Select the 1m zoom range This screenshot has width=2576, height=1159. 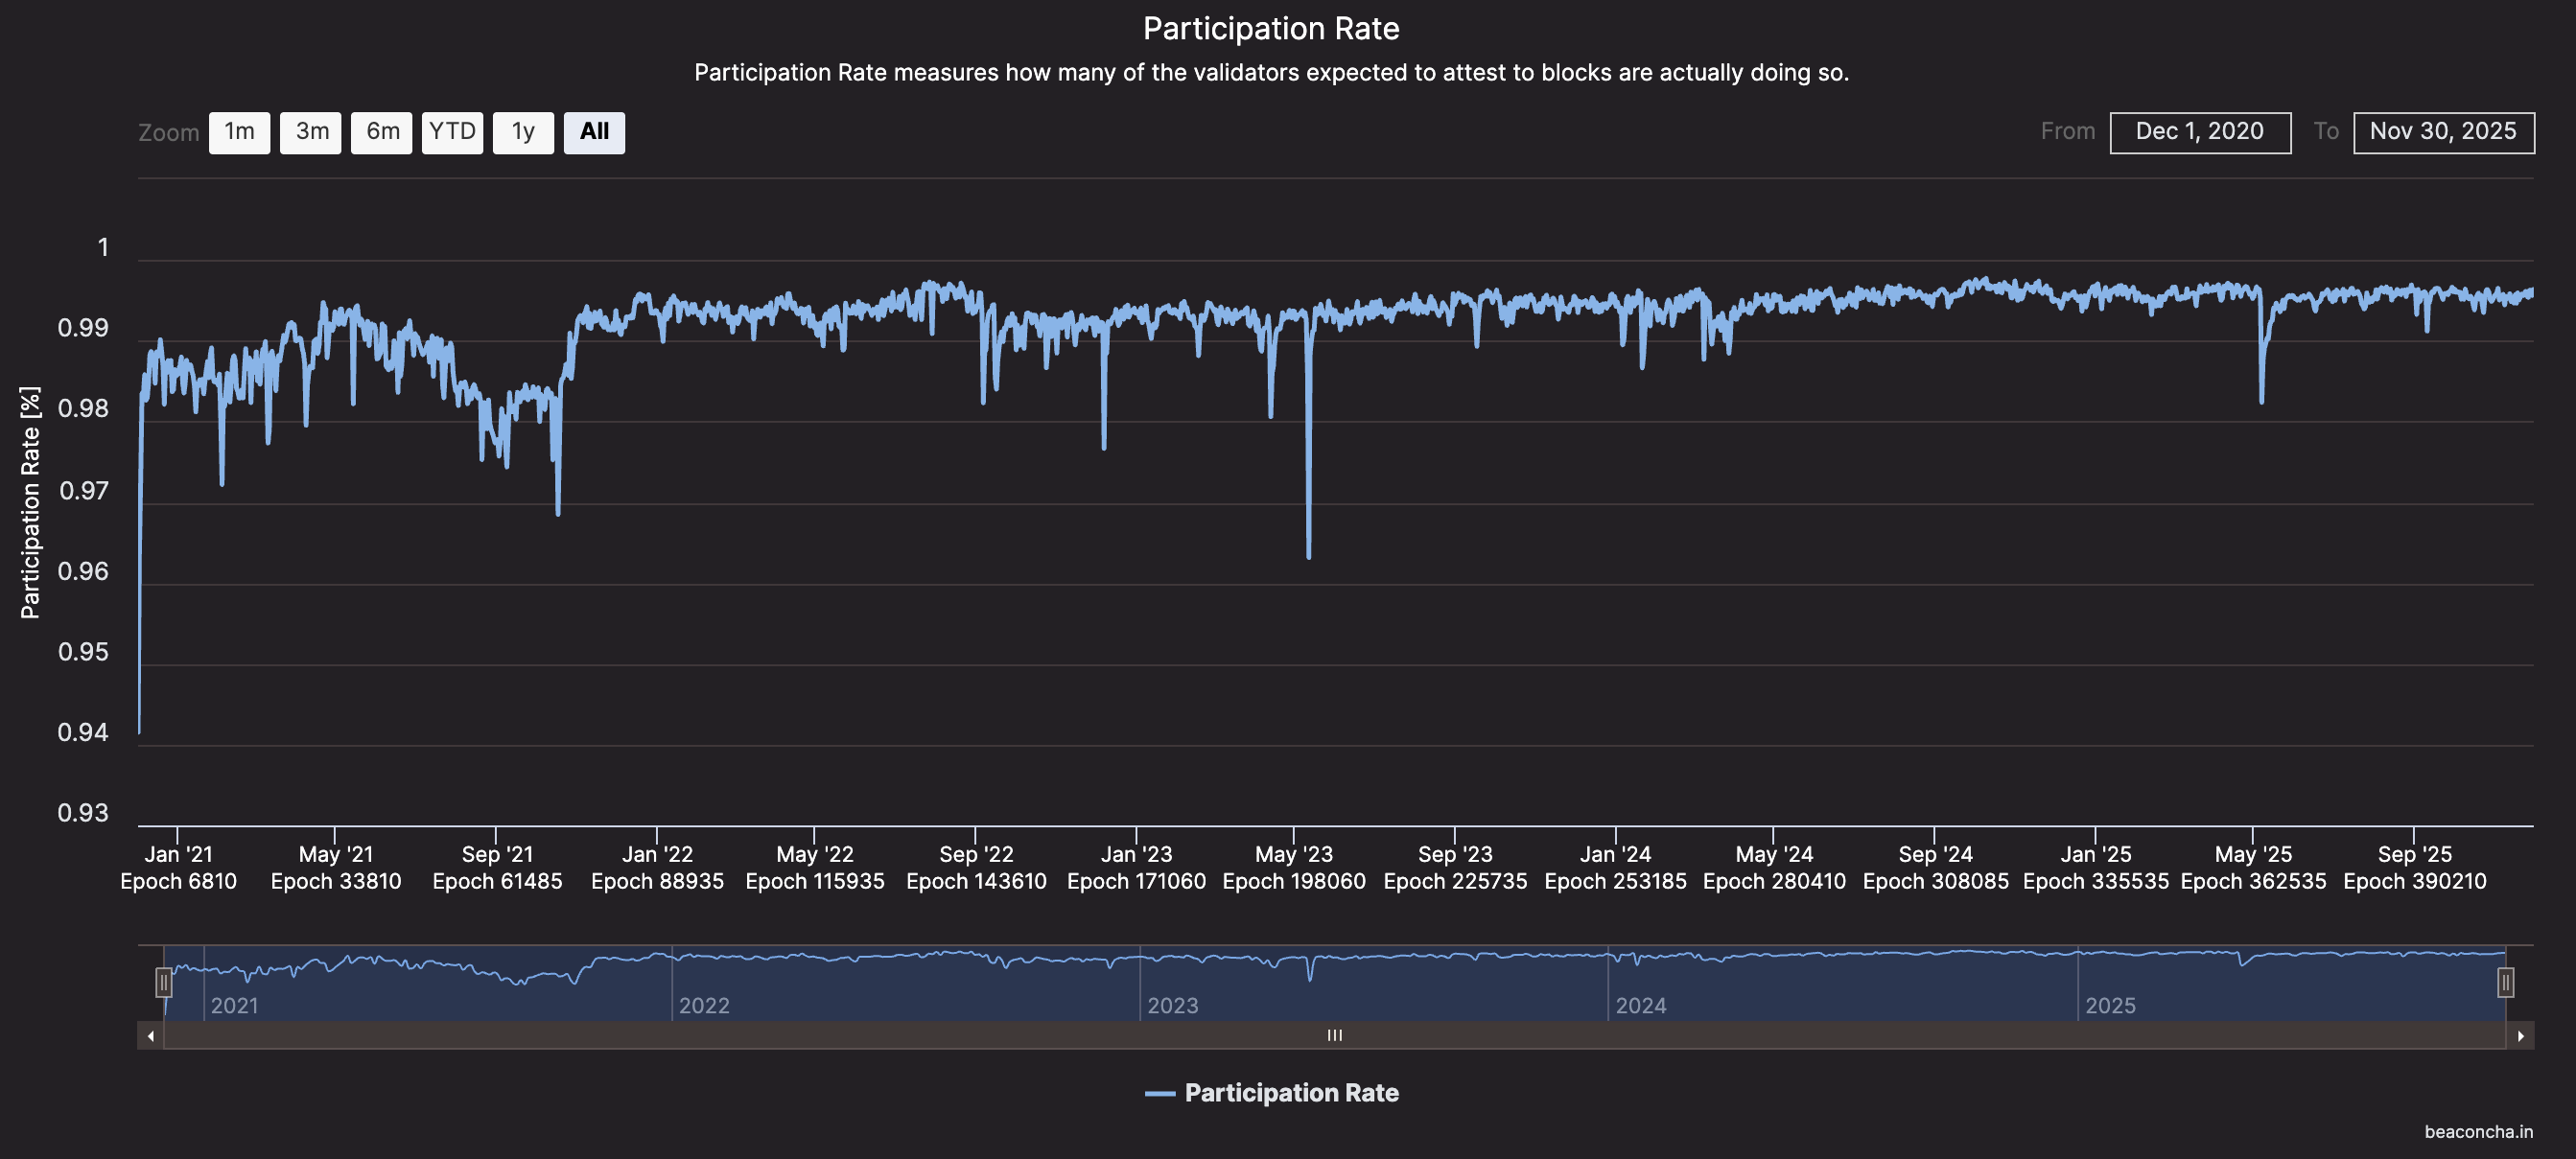click(239, 131)
